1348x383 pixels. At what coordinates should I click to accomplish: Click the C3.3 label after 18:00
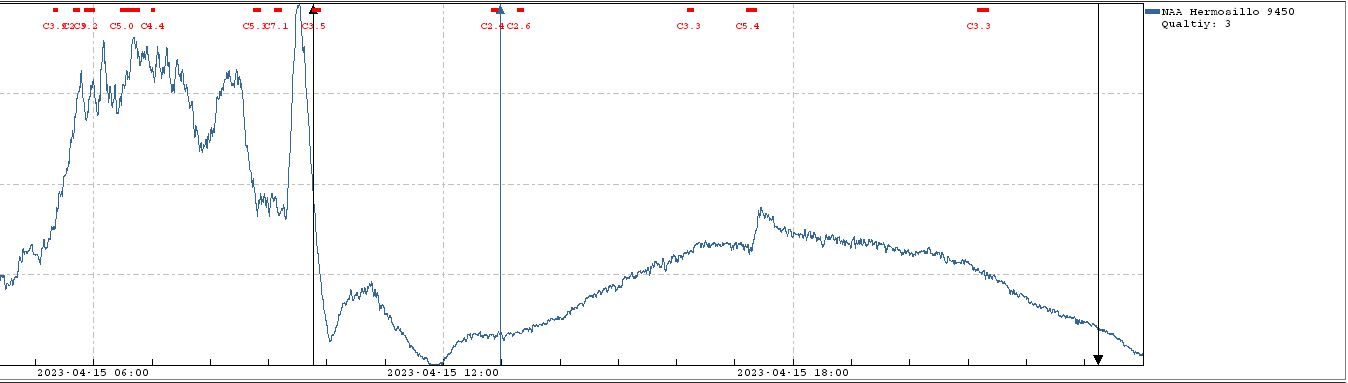pos(978,26)
